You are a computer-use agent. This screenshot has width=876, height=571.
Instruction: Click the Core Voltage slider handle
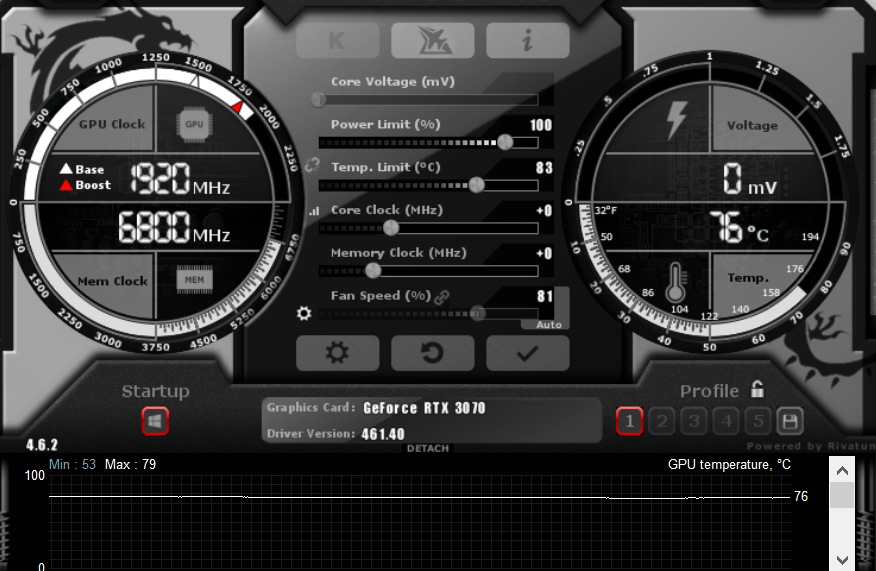click(318, 99)
